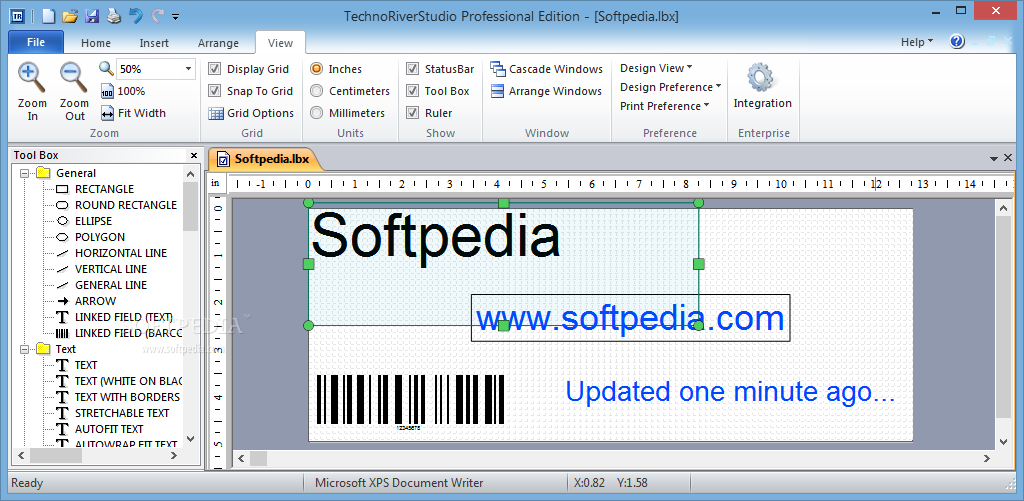The height and width of the screenshot is (501, 1024).
Task: Click the Zoom In magnifier icon
Action: [31, 77]
